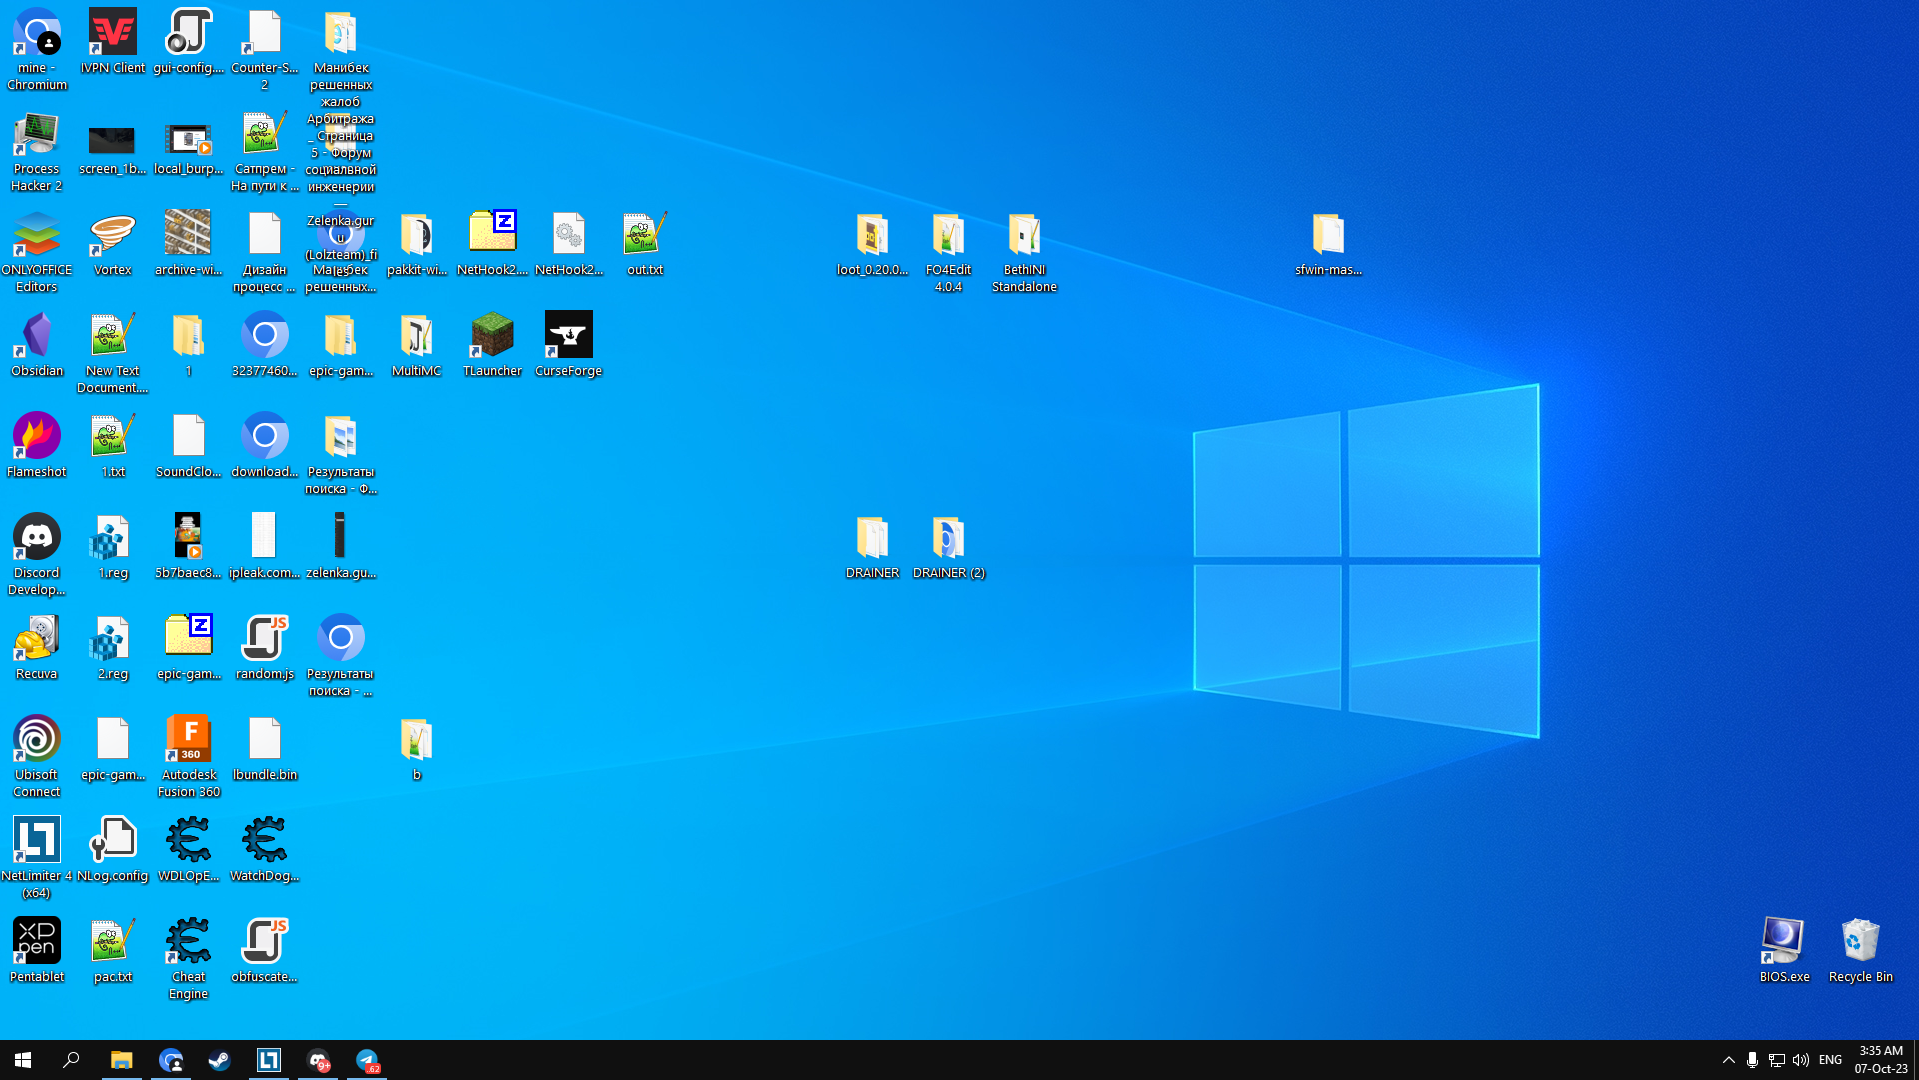
Task: Select the archive-wi... file icon
Action: [x=188, y=245]
